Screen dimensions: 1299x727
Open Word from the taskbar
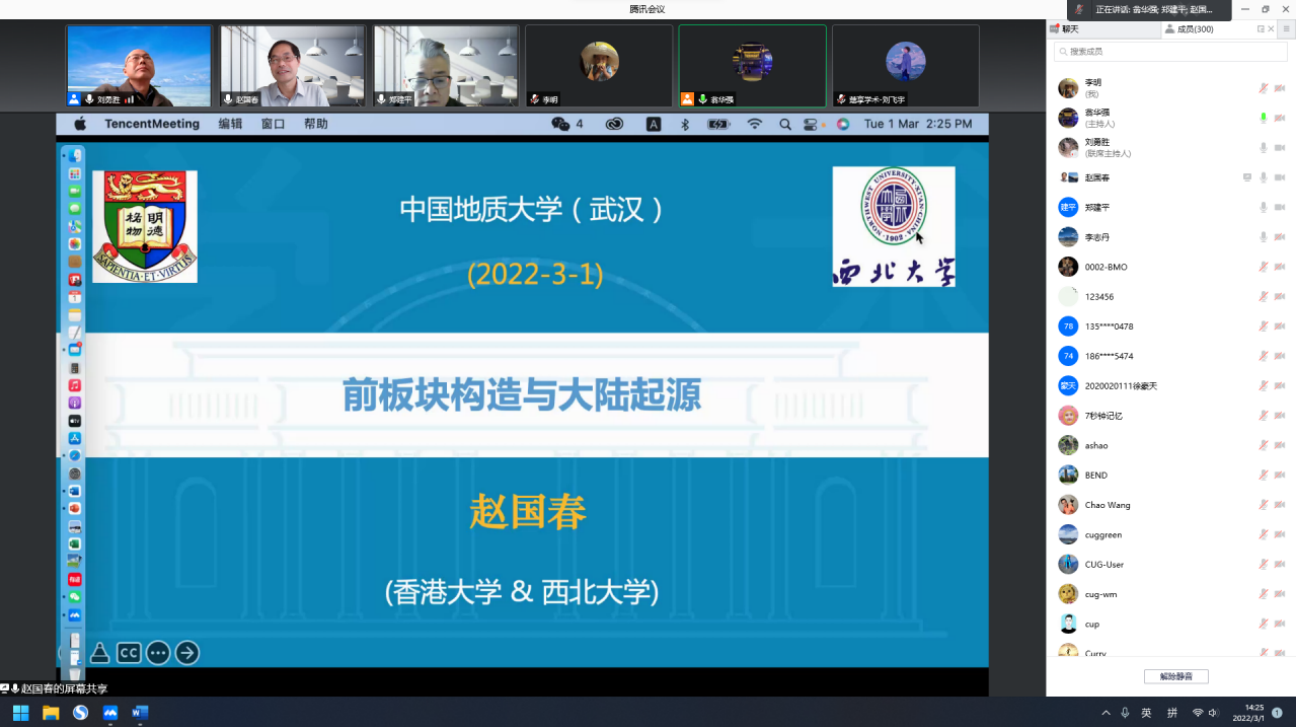point(140,713)
